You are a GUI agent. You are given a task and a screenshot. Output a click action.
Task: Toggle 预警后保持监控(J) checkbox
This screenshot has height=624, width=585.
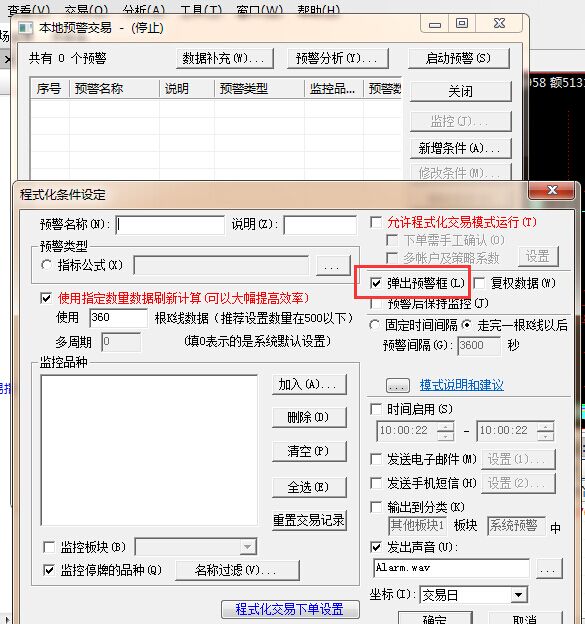(x=376, y=304)
